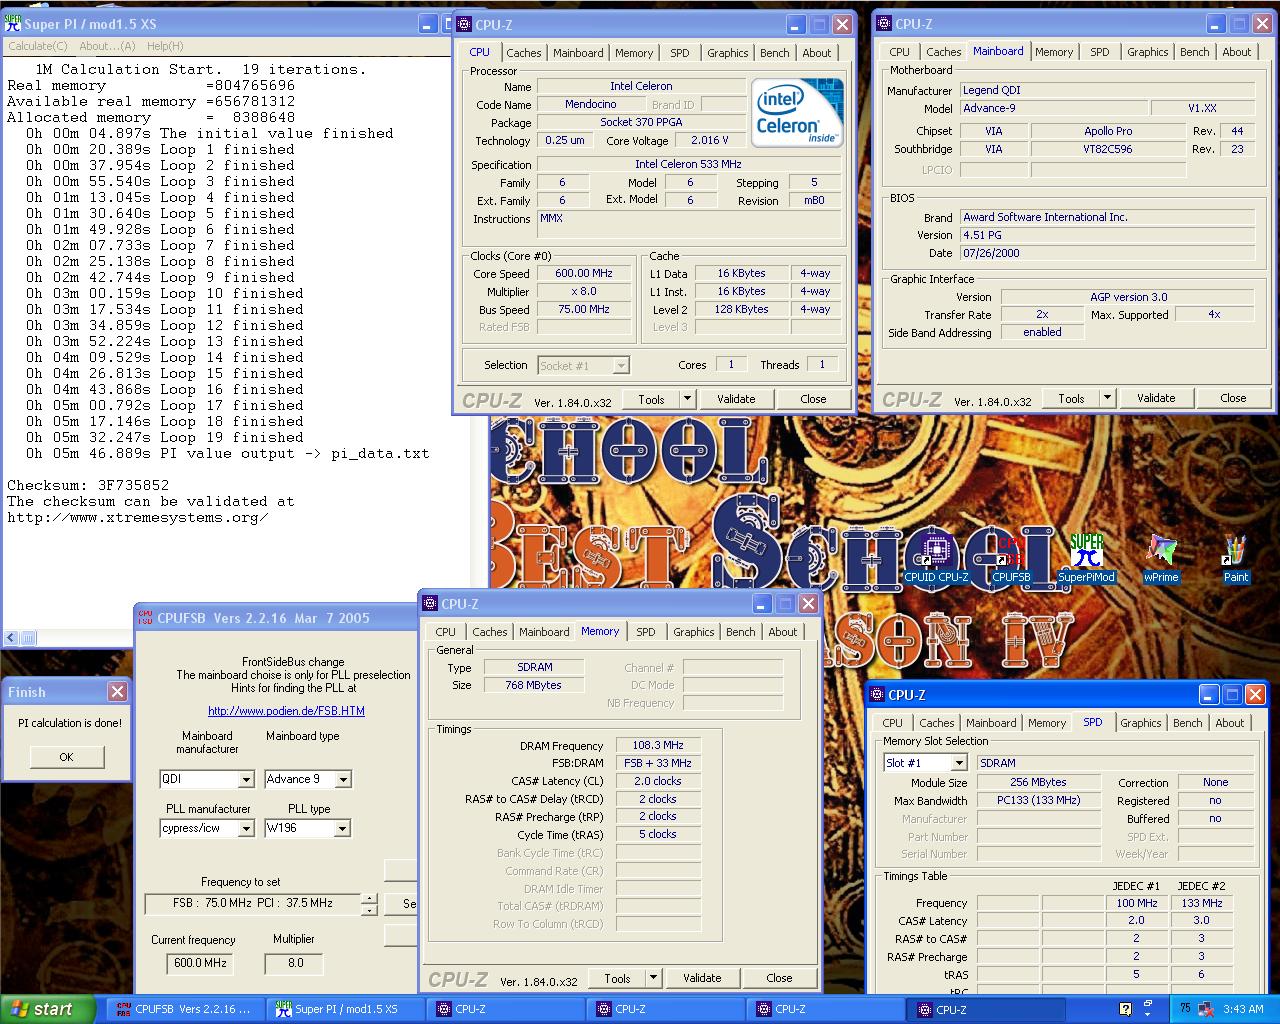Click Super PI horizontal scrollbar left arrow

[11, 638]
